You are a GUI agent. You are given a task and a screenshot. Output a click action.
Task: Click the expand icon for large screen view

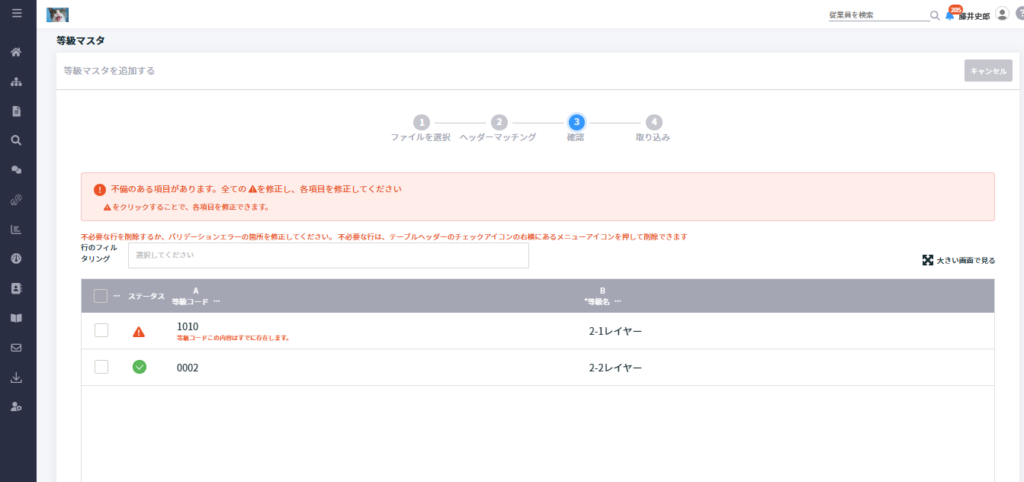[x=927, y=260]
